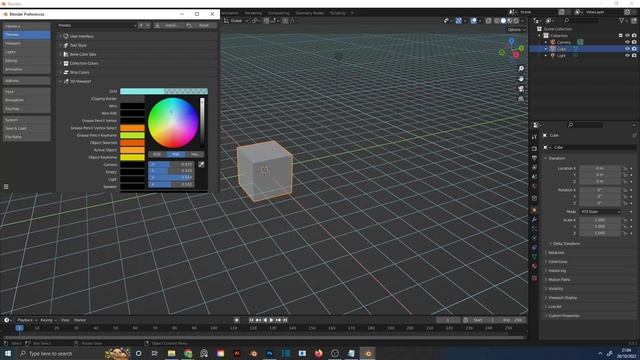Open the Playback menu in timeline
Image resolution: width=640 pixels, height=360 pixels.
(27, 320)
